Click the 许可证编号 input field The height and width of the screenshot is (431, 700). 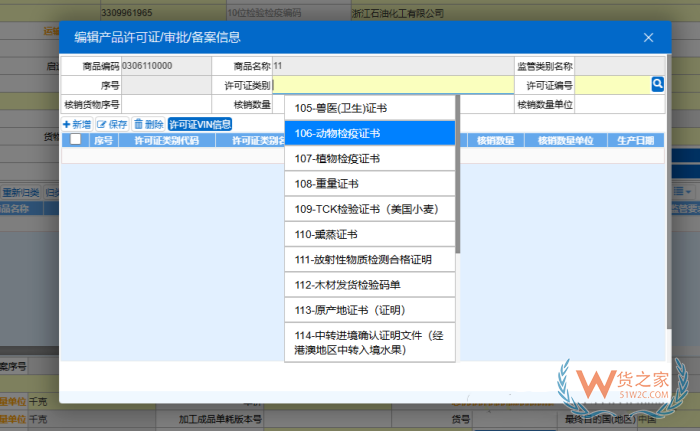point(612,85)
